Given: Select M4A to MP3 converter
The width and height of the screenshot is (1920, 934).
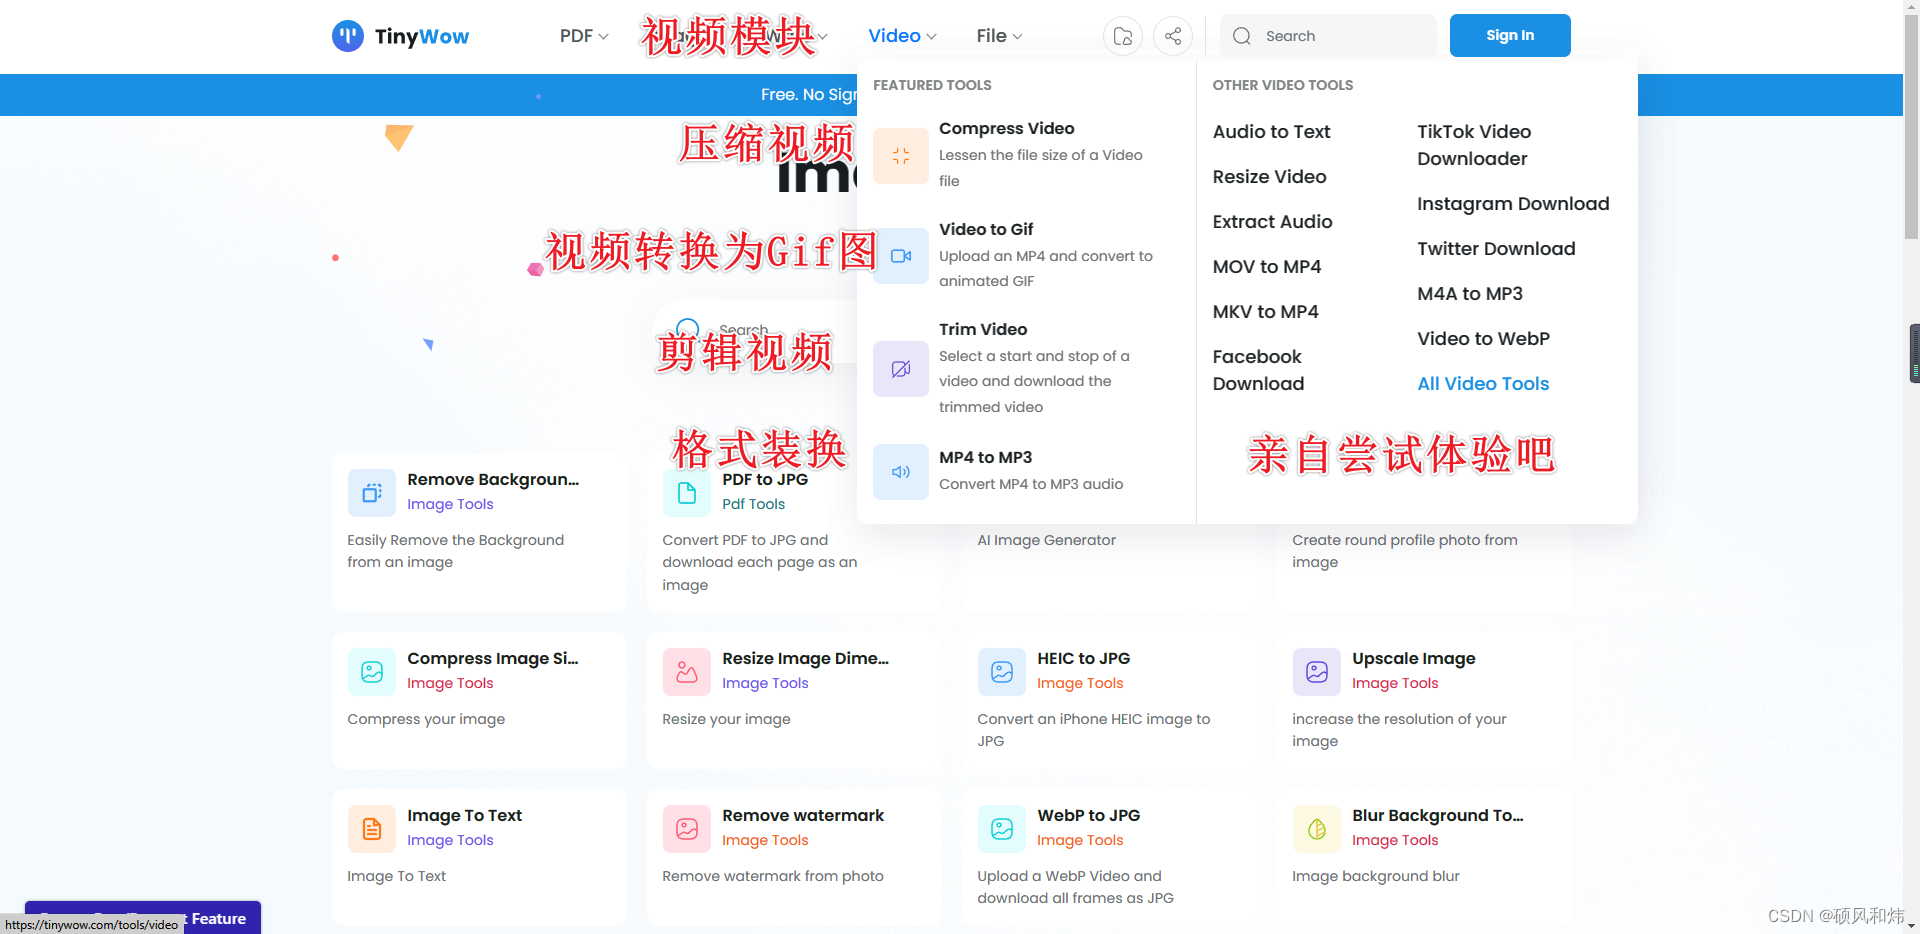Looking at the screenshot, I should point(1470,294).
